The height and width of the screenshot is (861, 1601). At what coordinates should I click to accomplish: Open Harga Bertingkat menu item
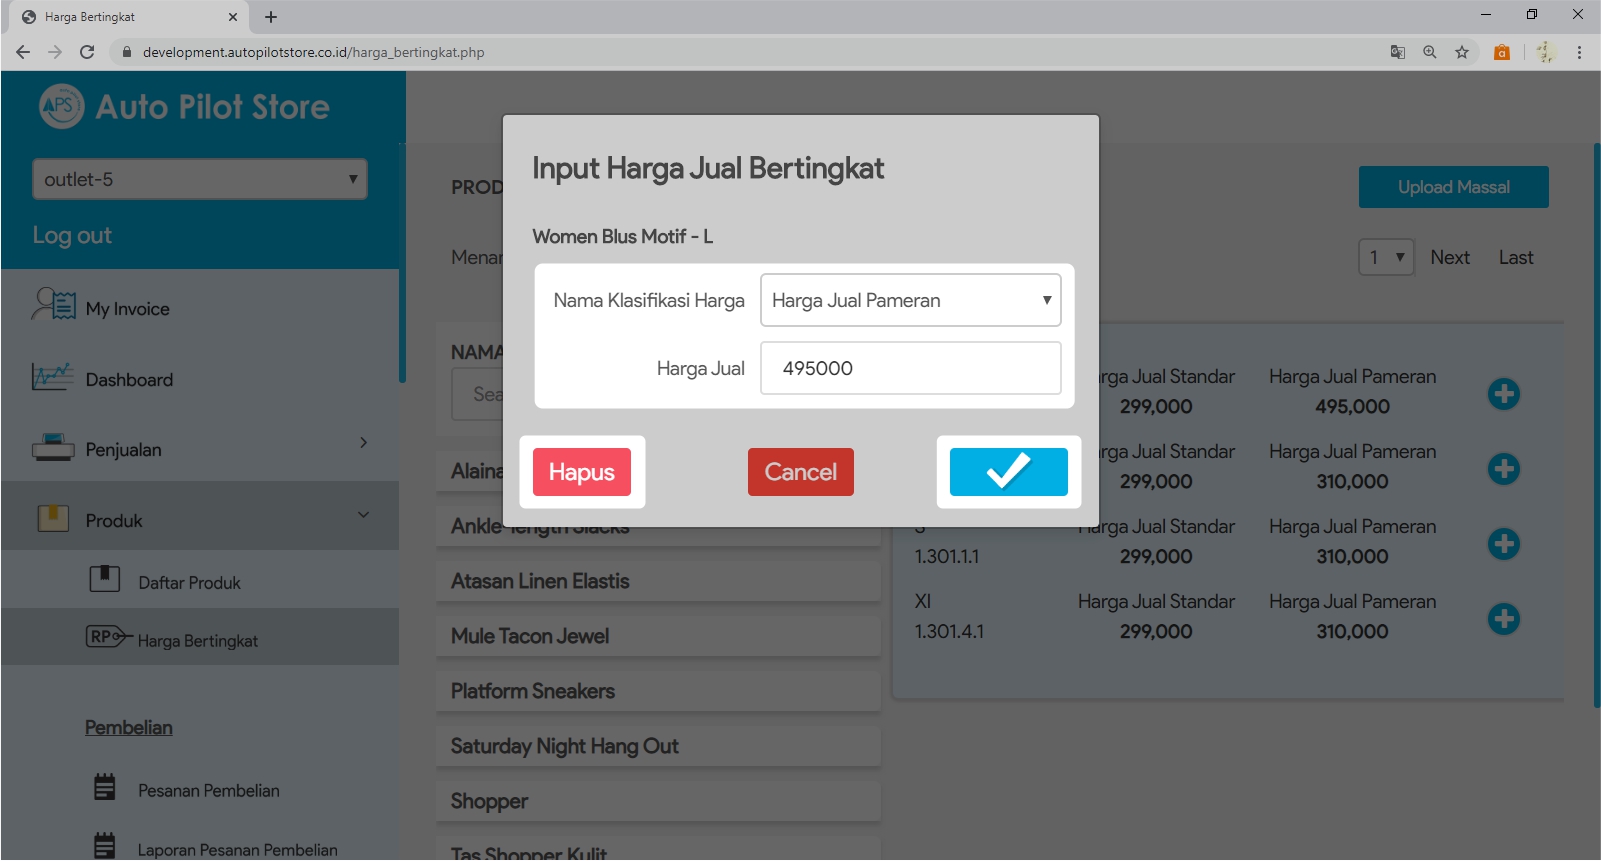tap(197, 641)
